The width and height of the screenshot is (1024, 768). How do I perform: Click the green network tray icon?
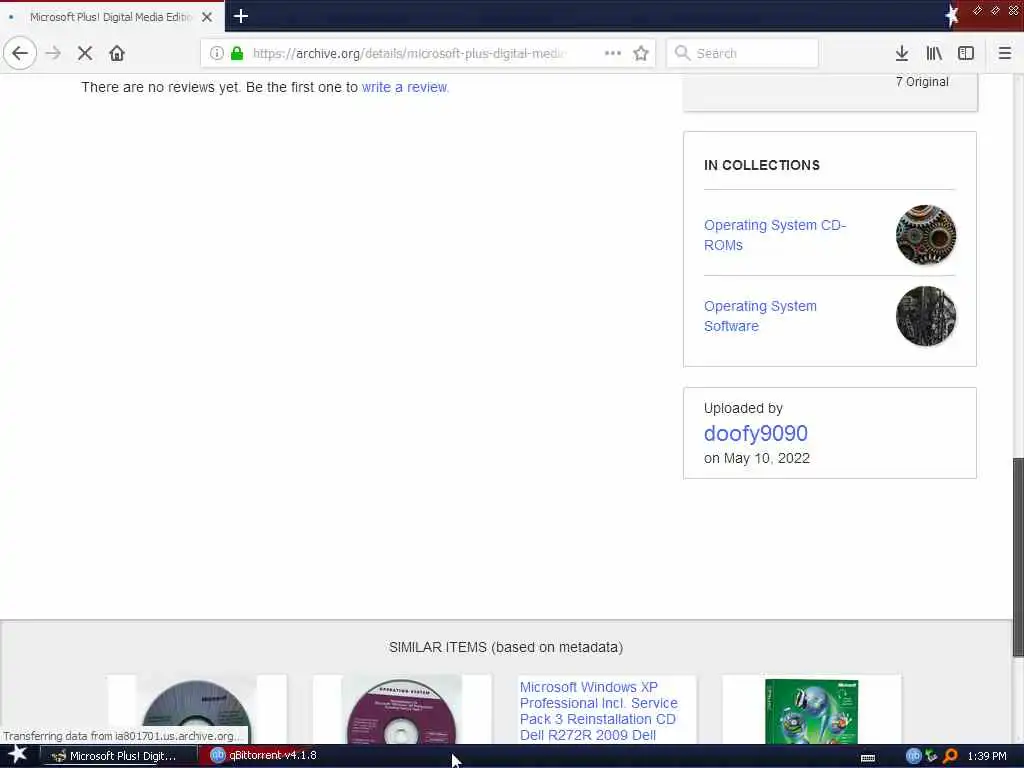click(x=931, y=756)
